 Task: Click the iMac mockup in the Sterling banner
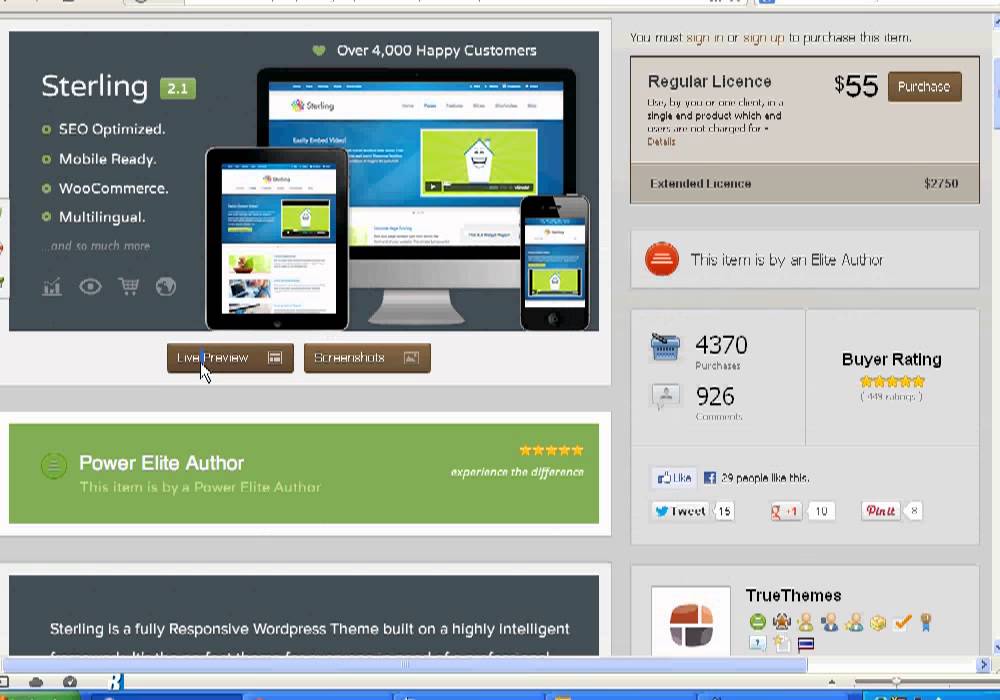click(x=417, y=196)
